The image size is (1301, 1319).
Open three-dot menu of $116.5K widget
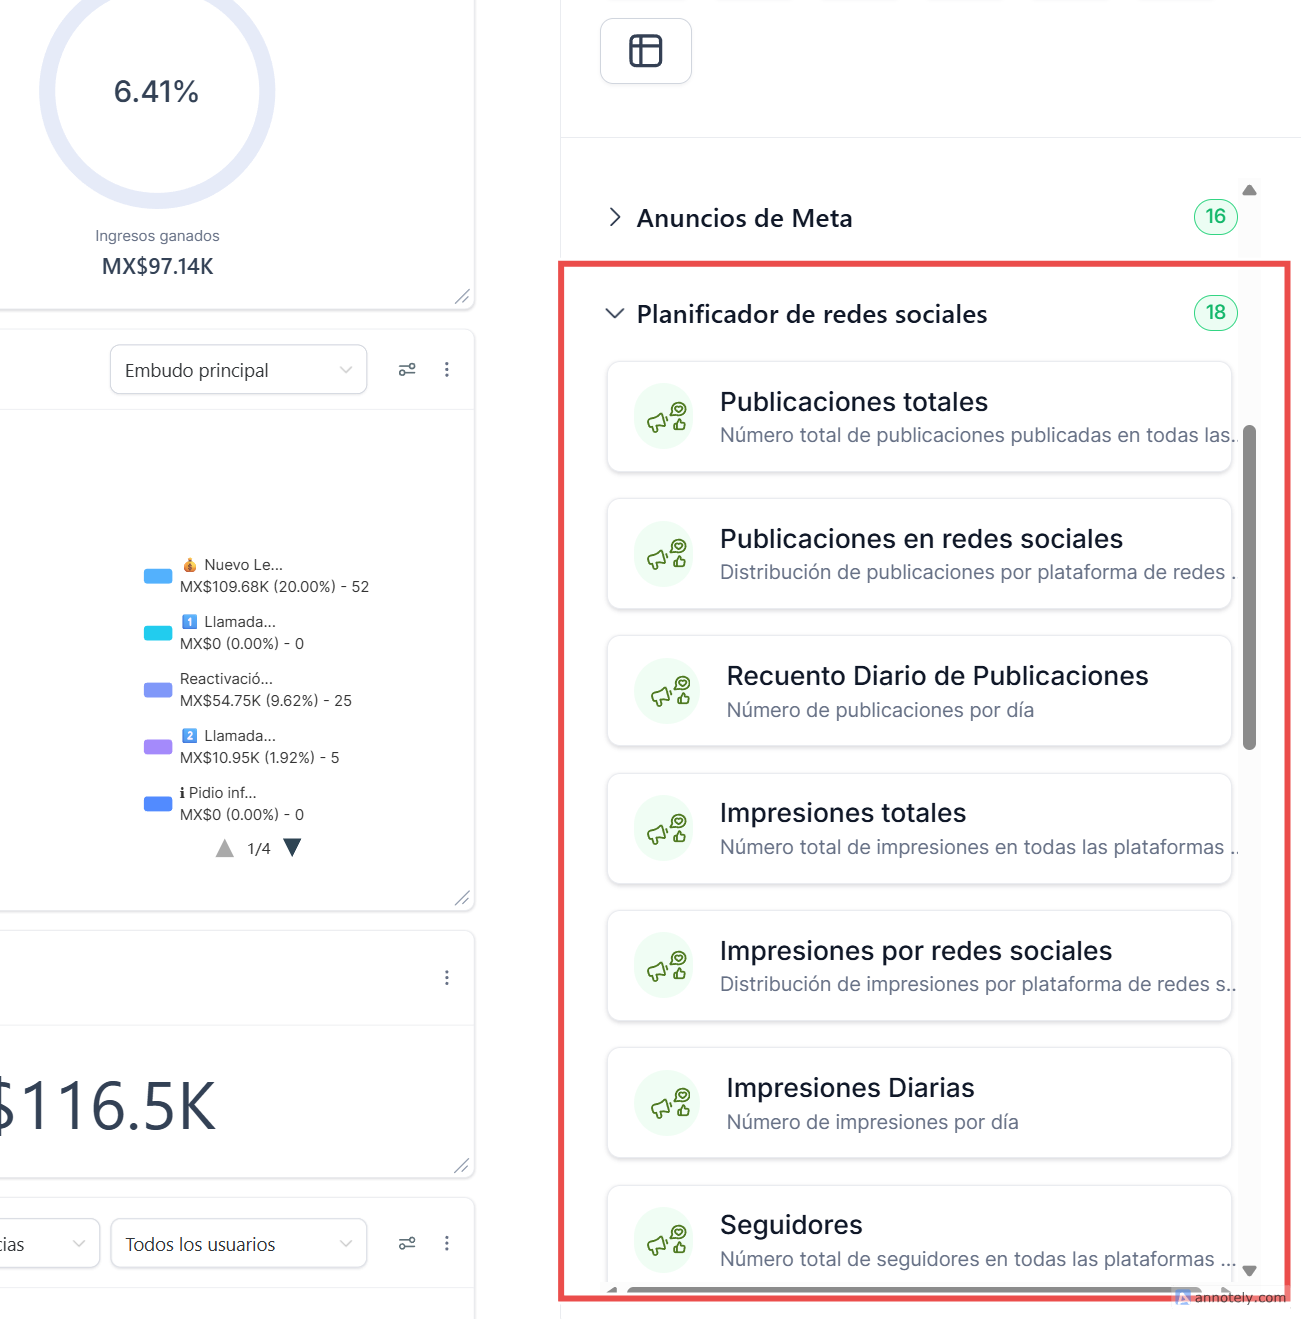447,978
